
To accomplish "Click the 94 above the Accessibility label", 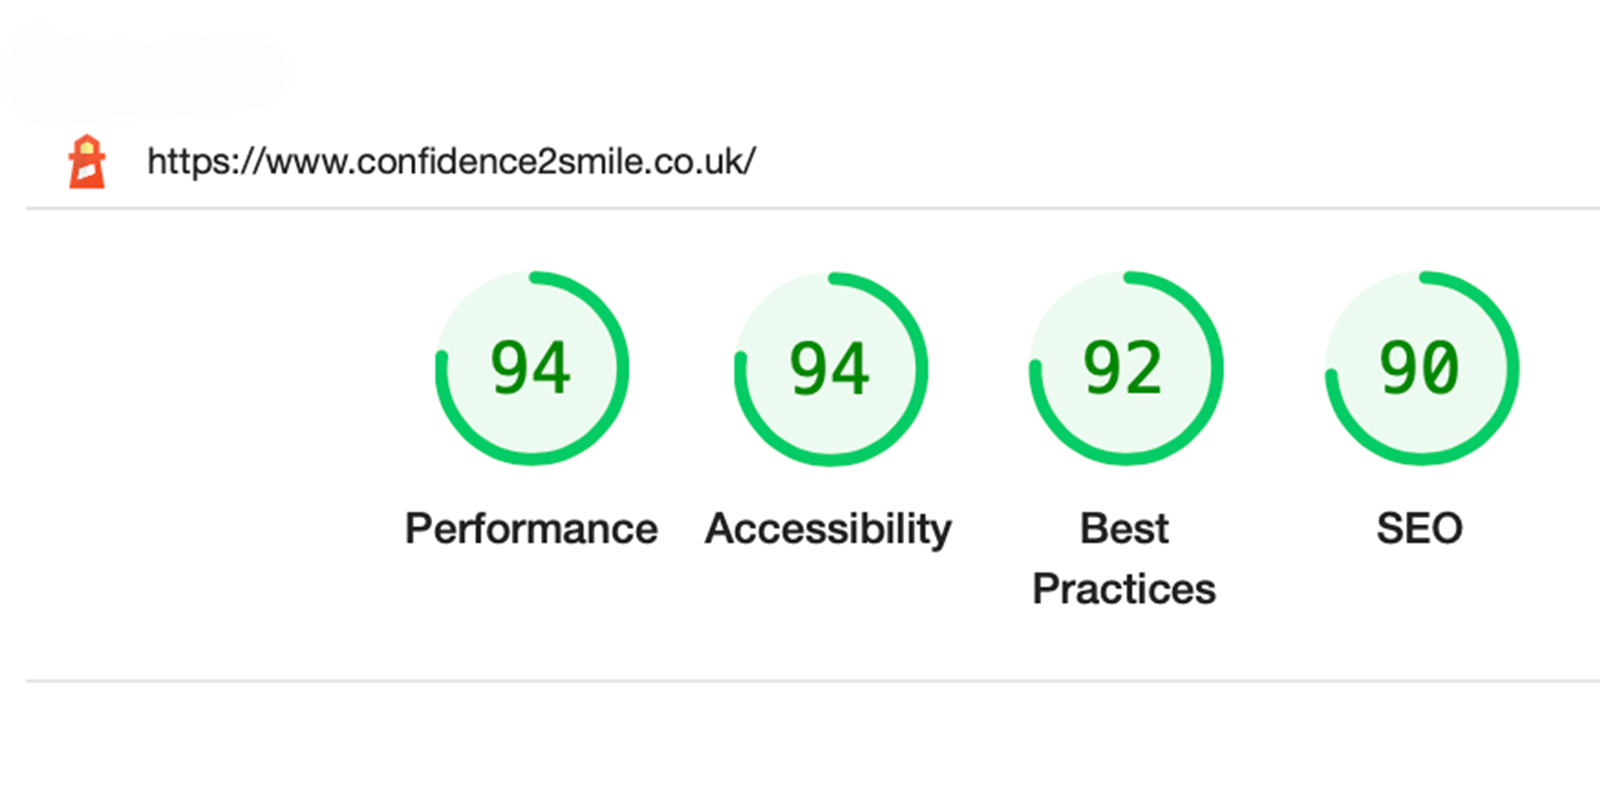I will tap(829, 368).
